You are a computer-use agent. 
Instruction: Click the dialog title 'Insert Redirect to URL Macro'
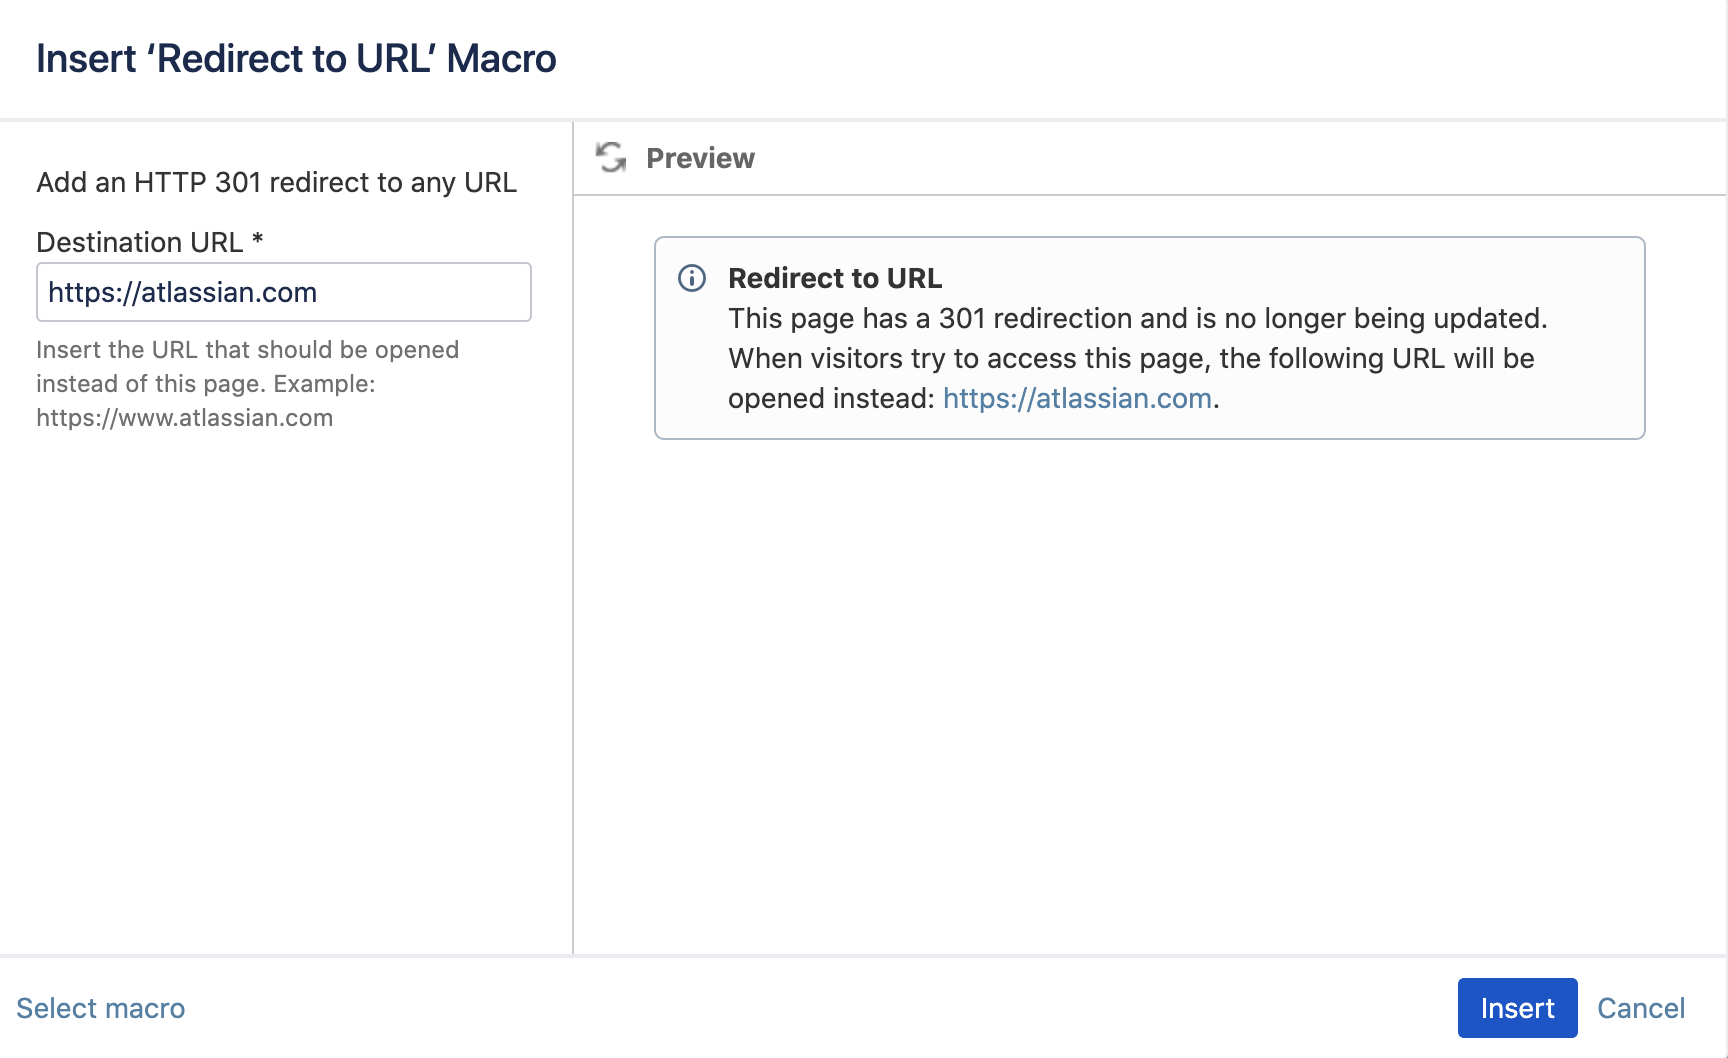296,59
